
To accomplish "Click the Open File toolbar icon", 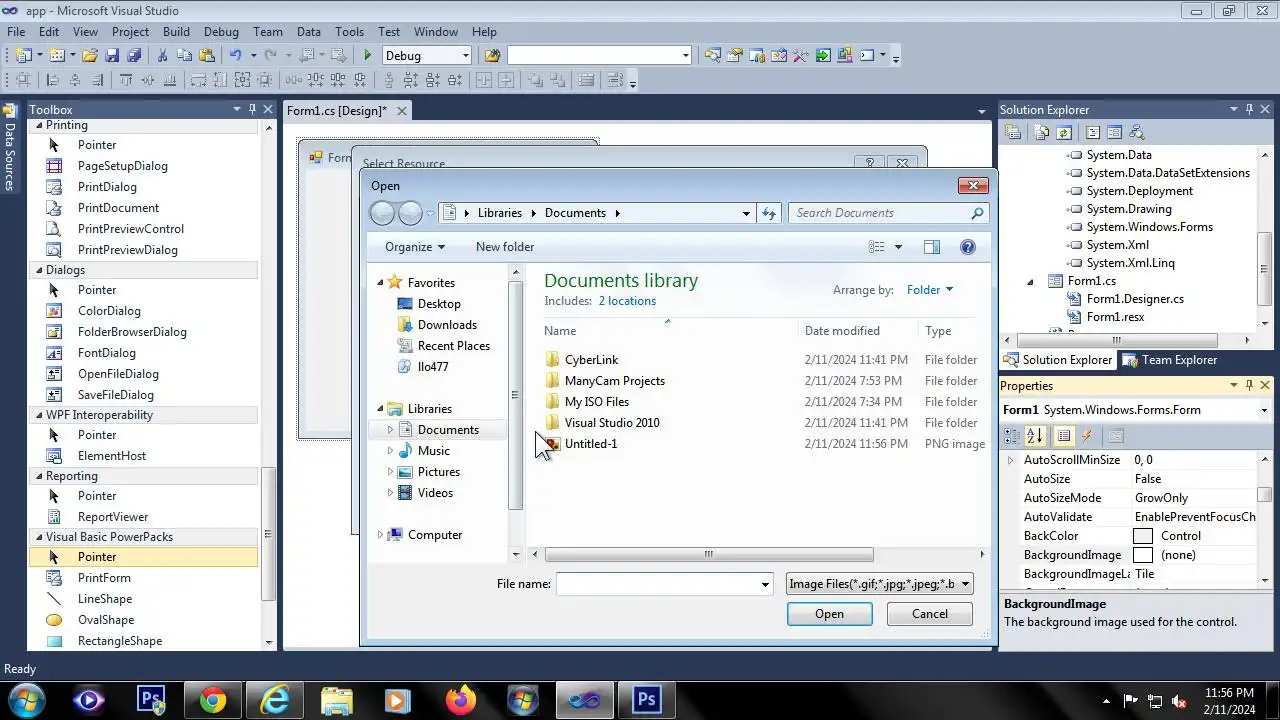I will (x=90, y=56).
